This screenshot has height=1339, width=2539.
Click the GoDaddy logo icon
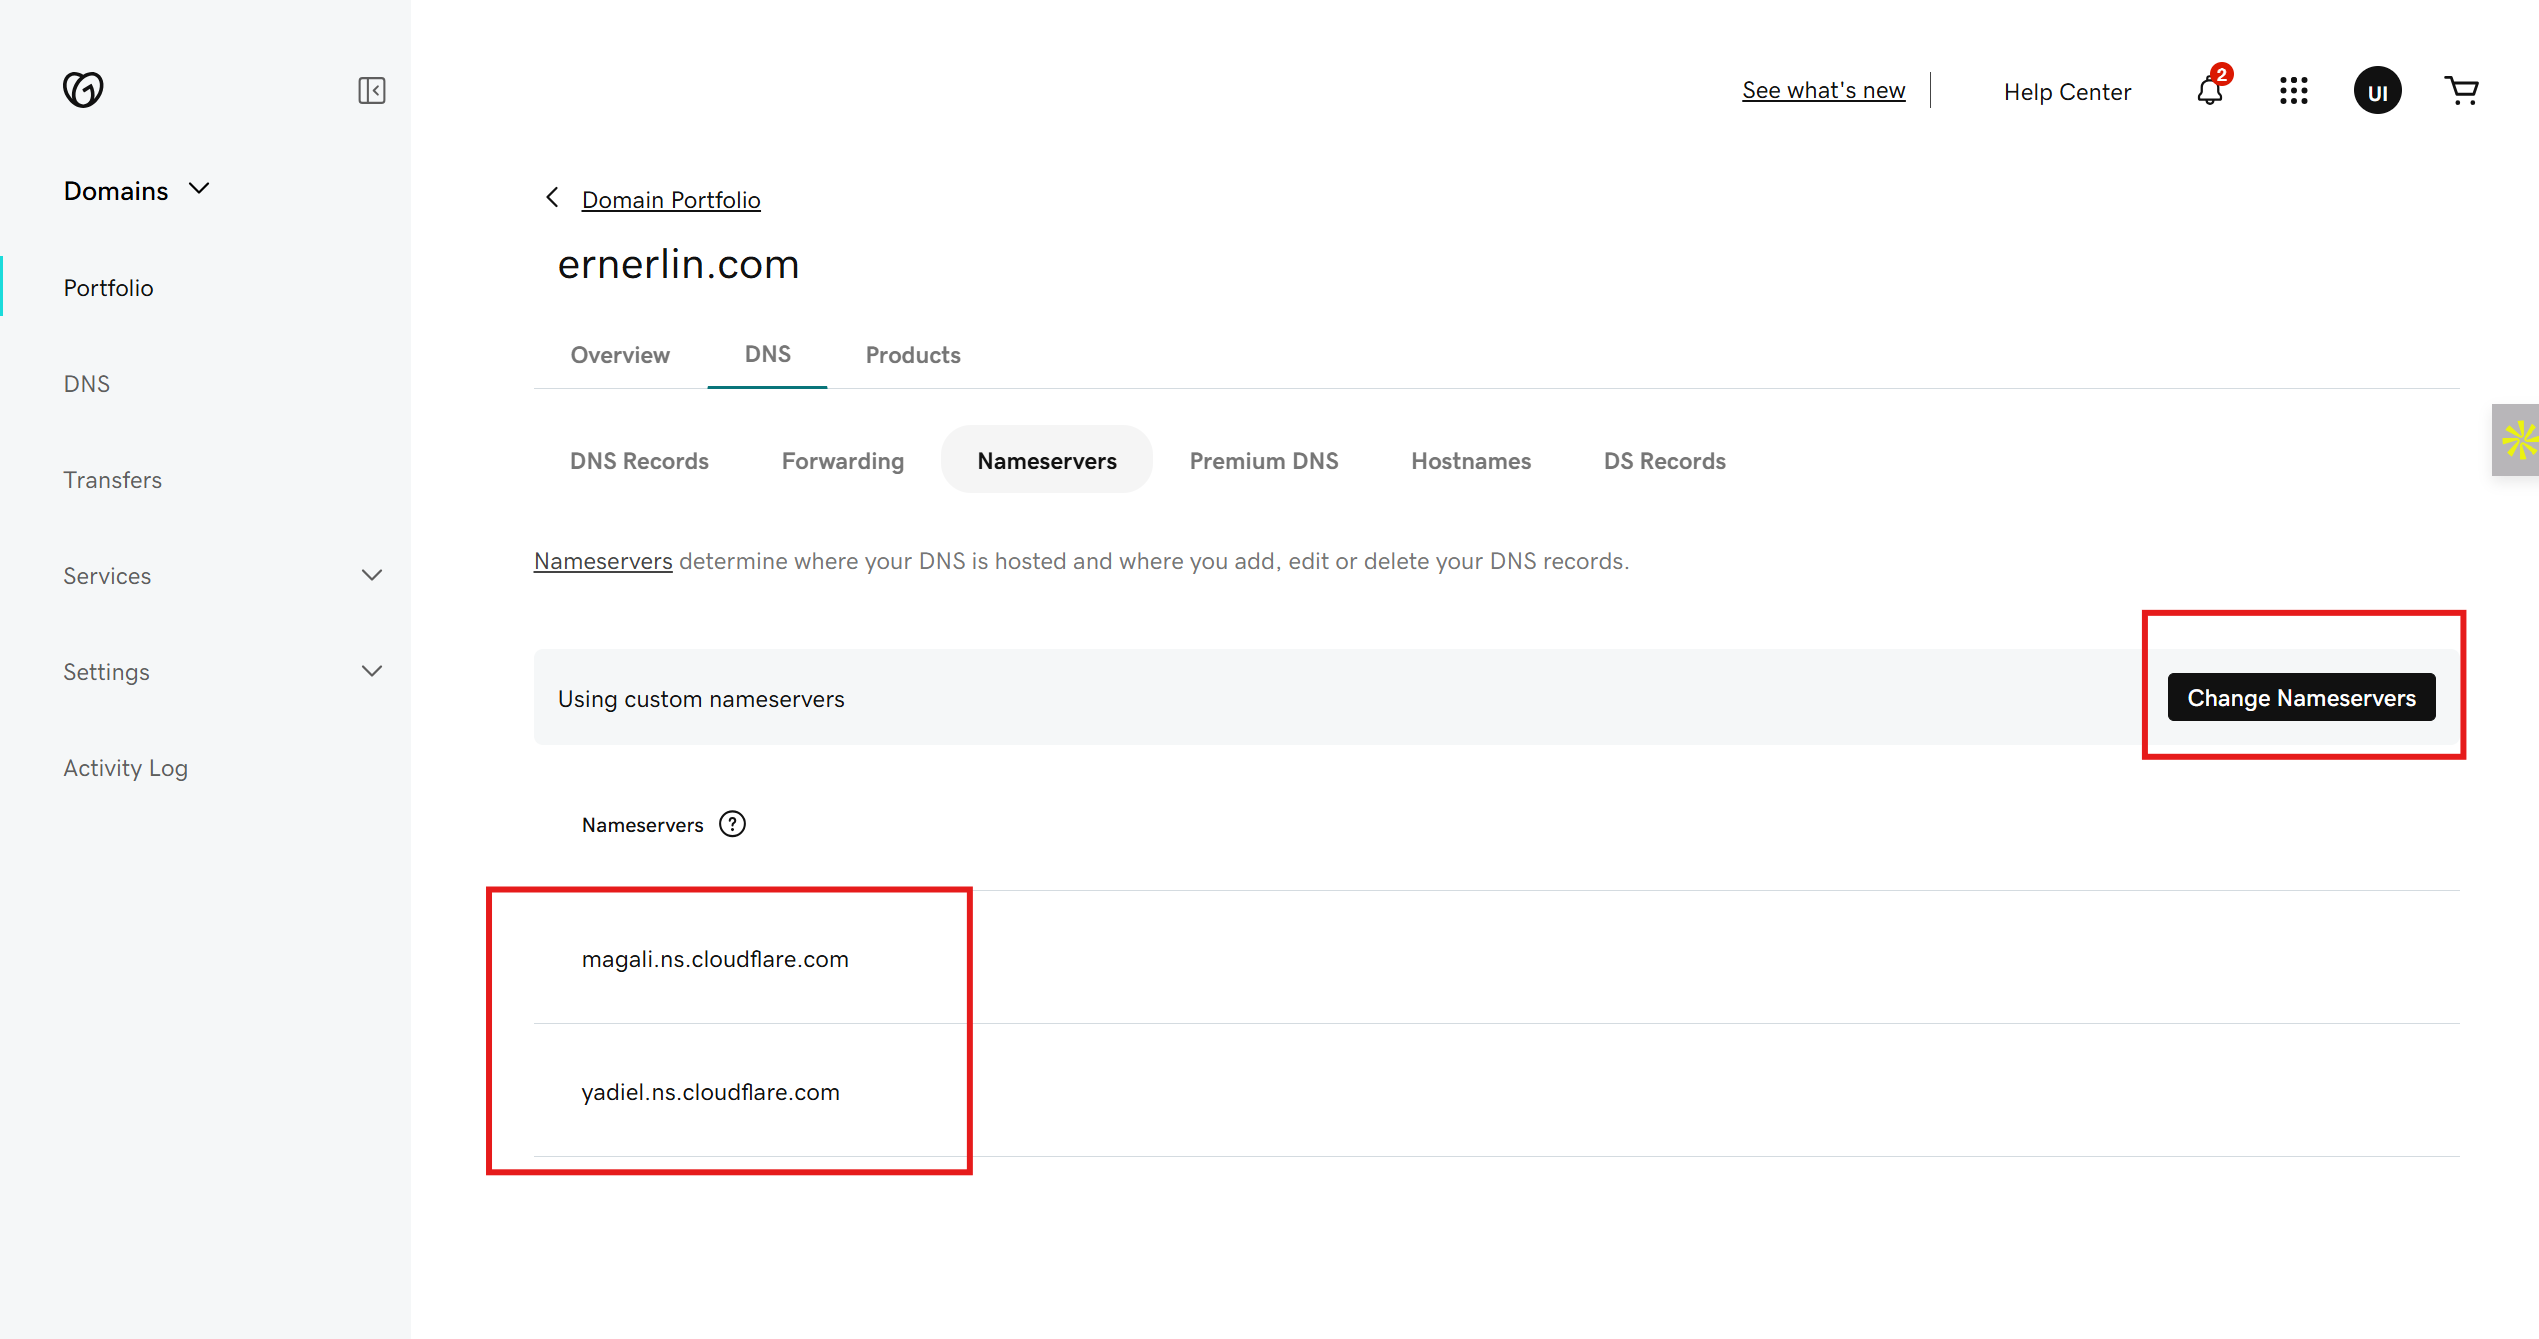(x=83, y=90)
